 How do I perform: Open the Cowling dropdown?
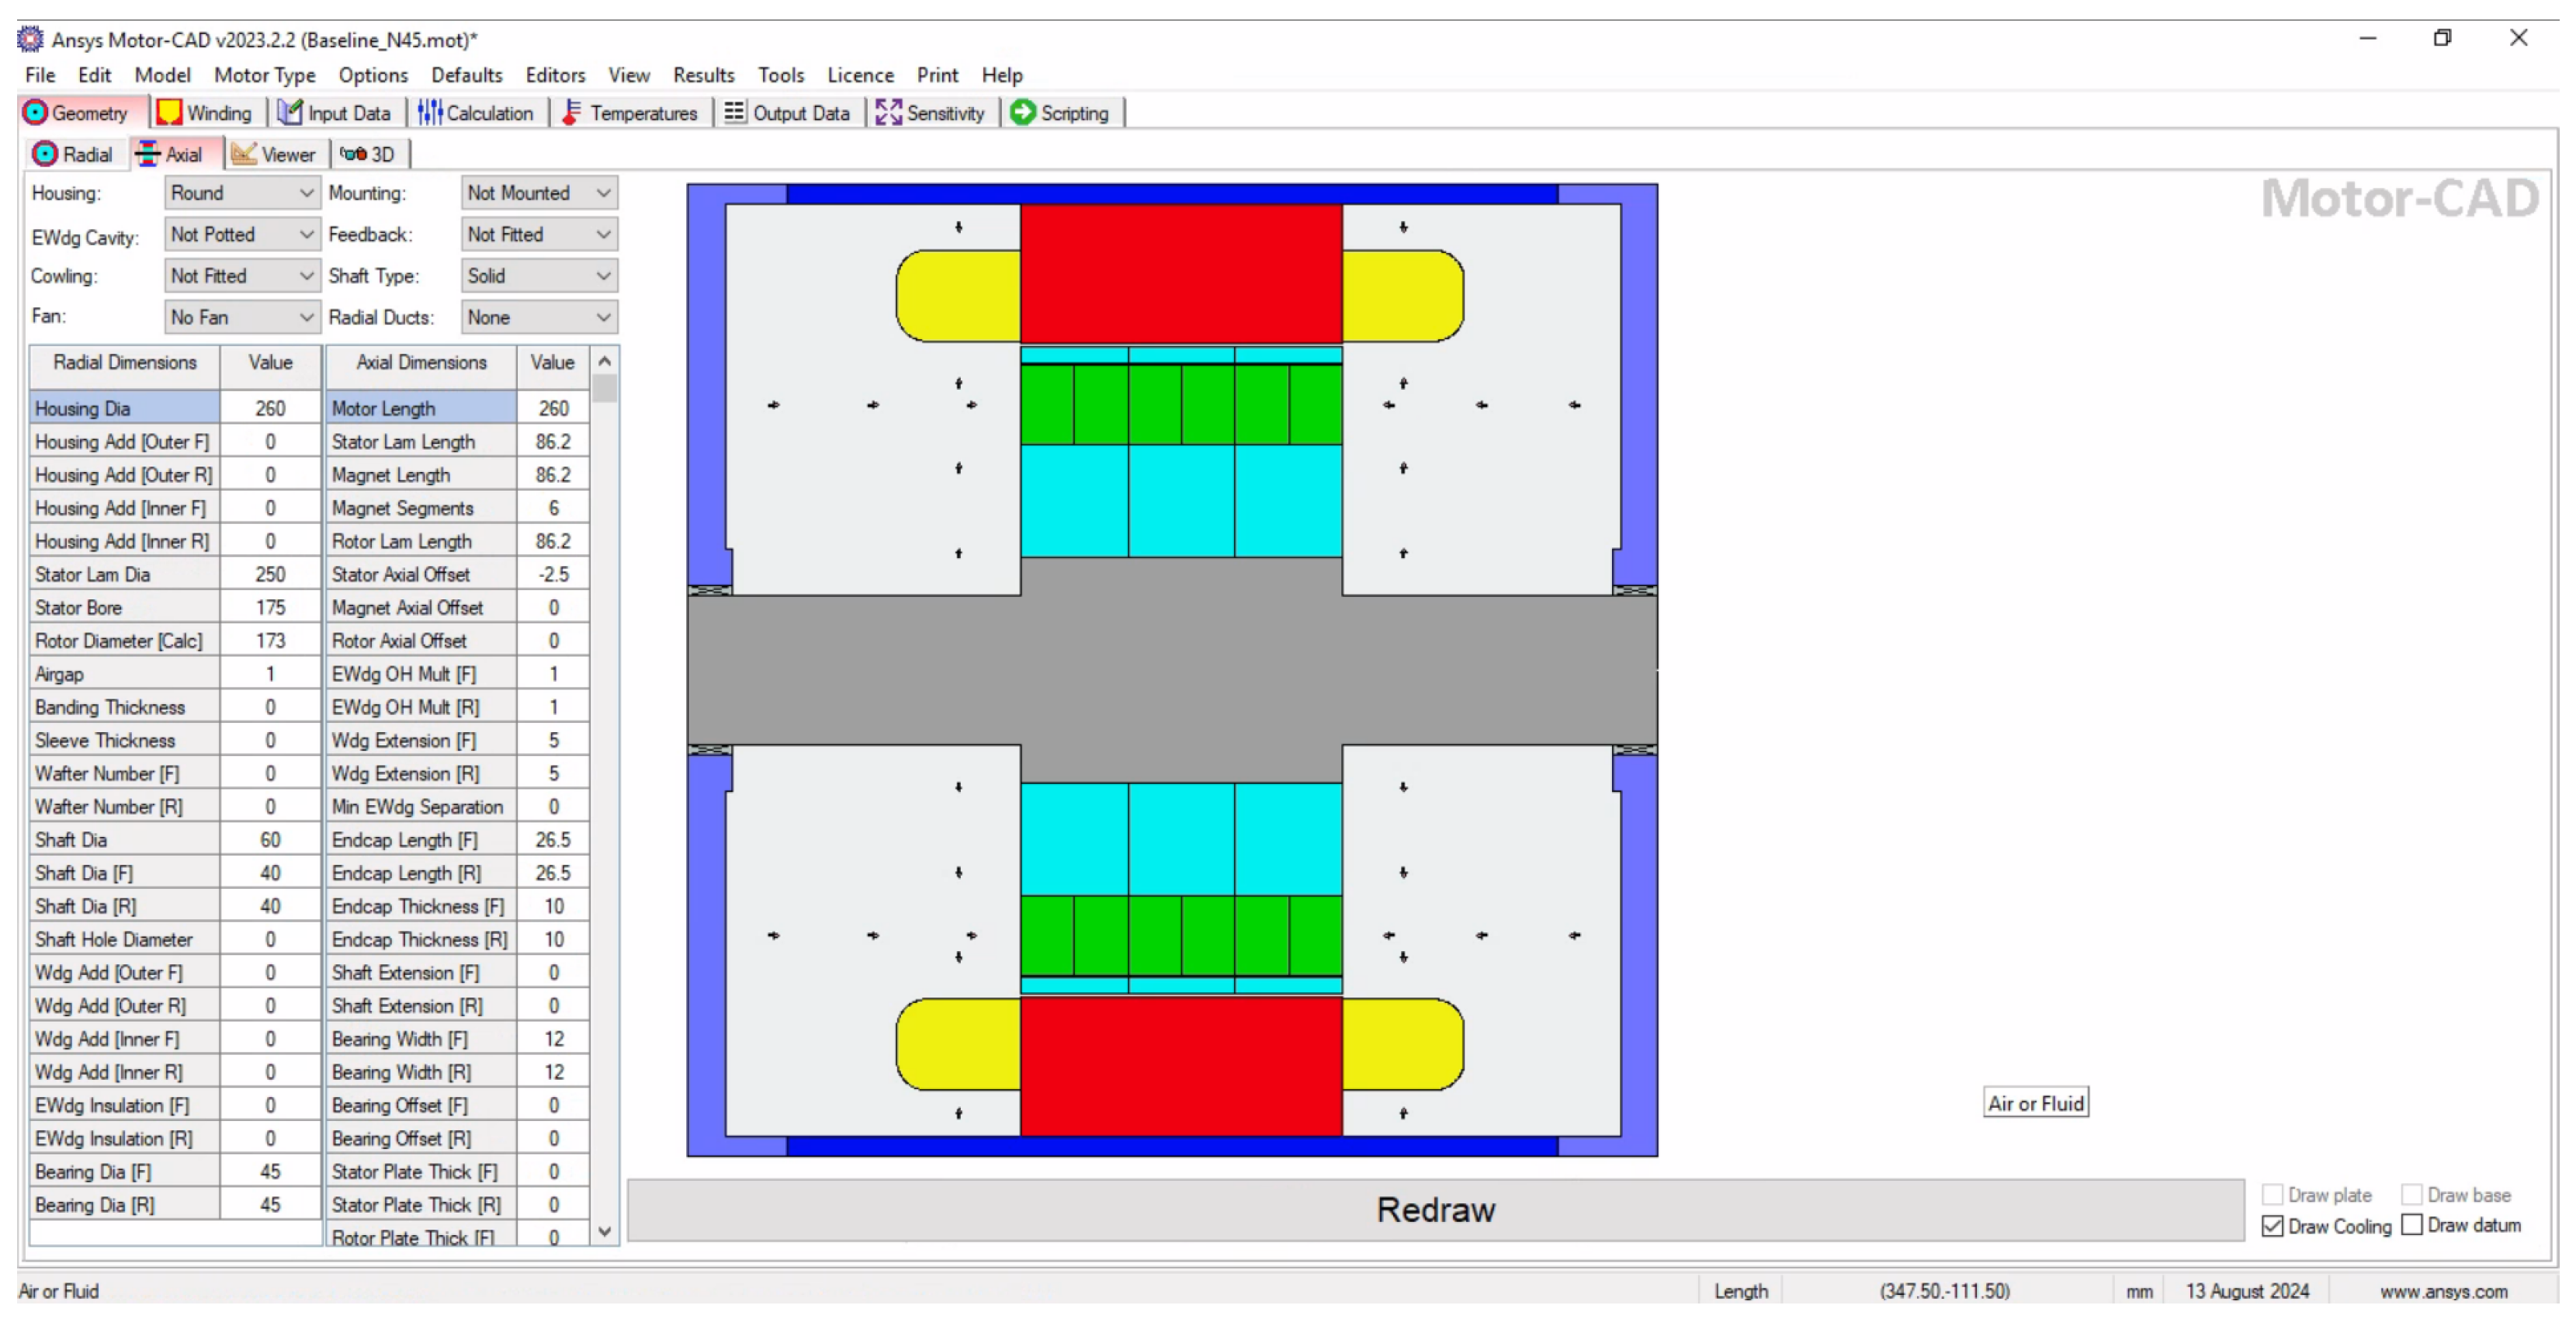(x=242, y=275)
